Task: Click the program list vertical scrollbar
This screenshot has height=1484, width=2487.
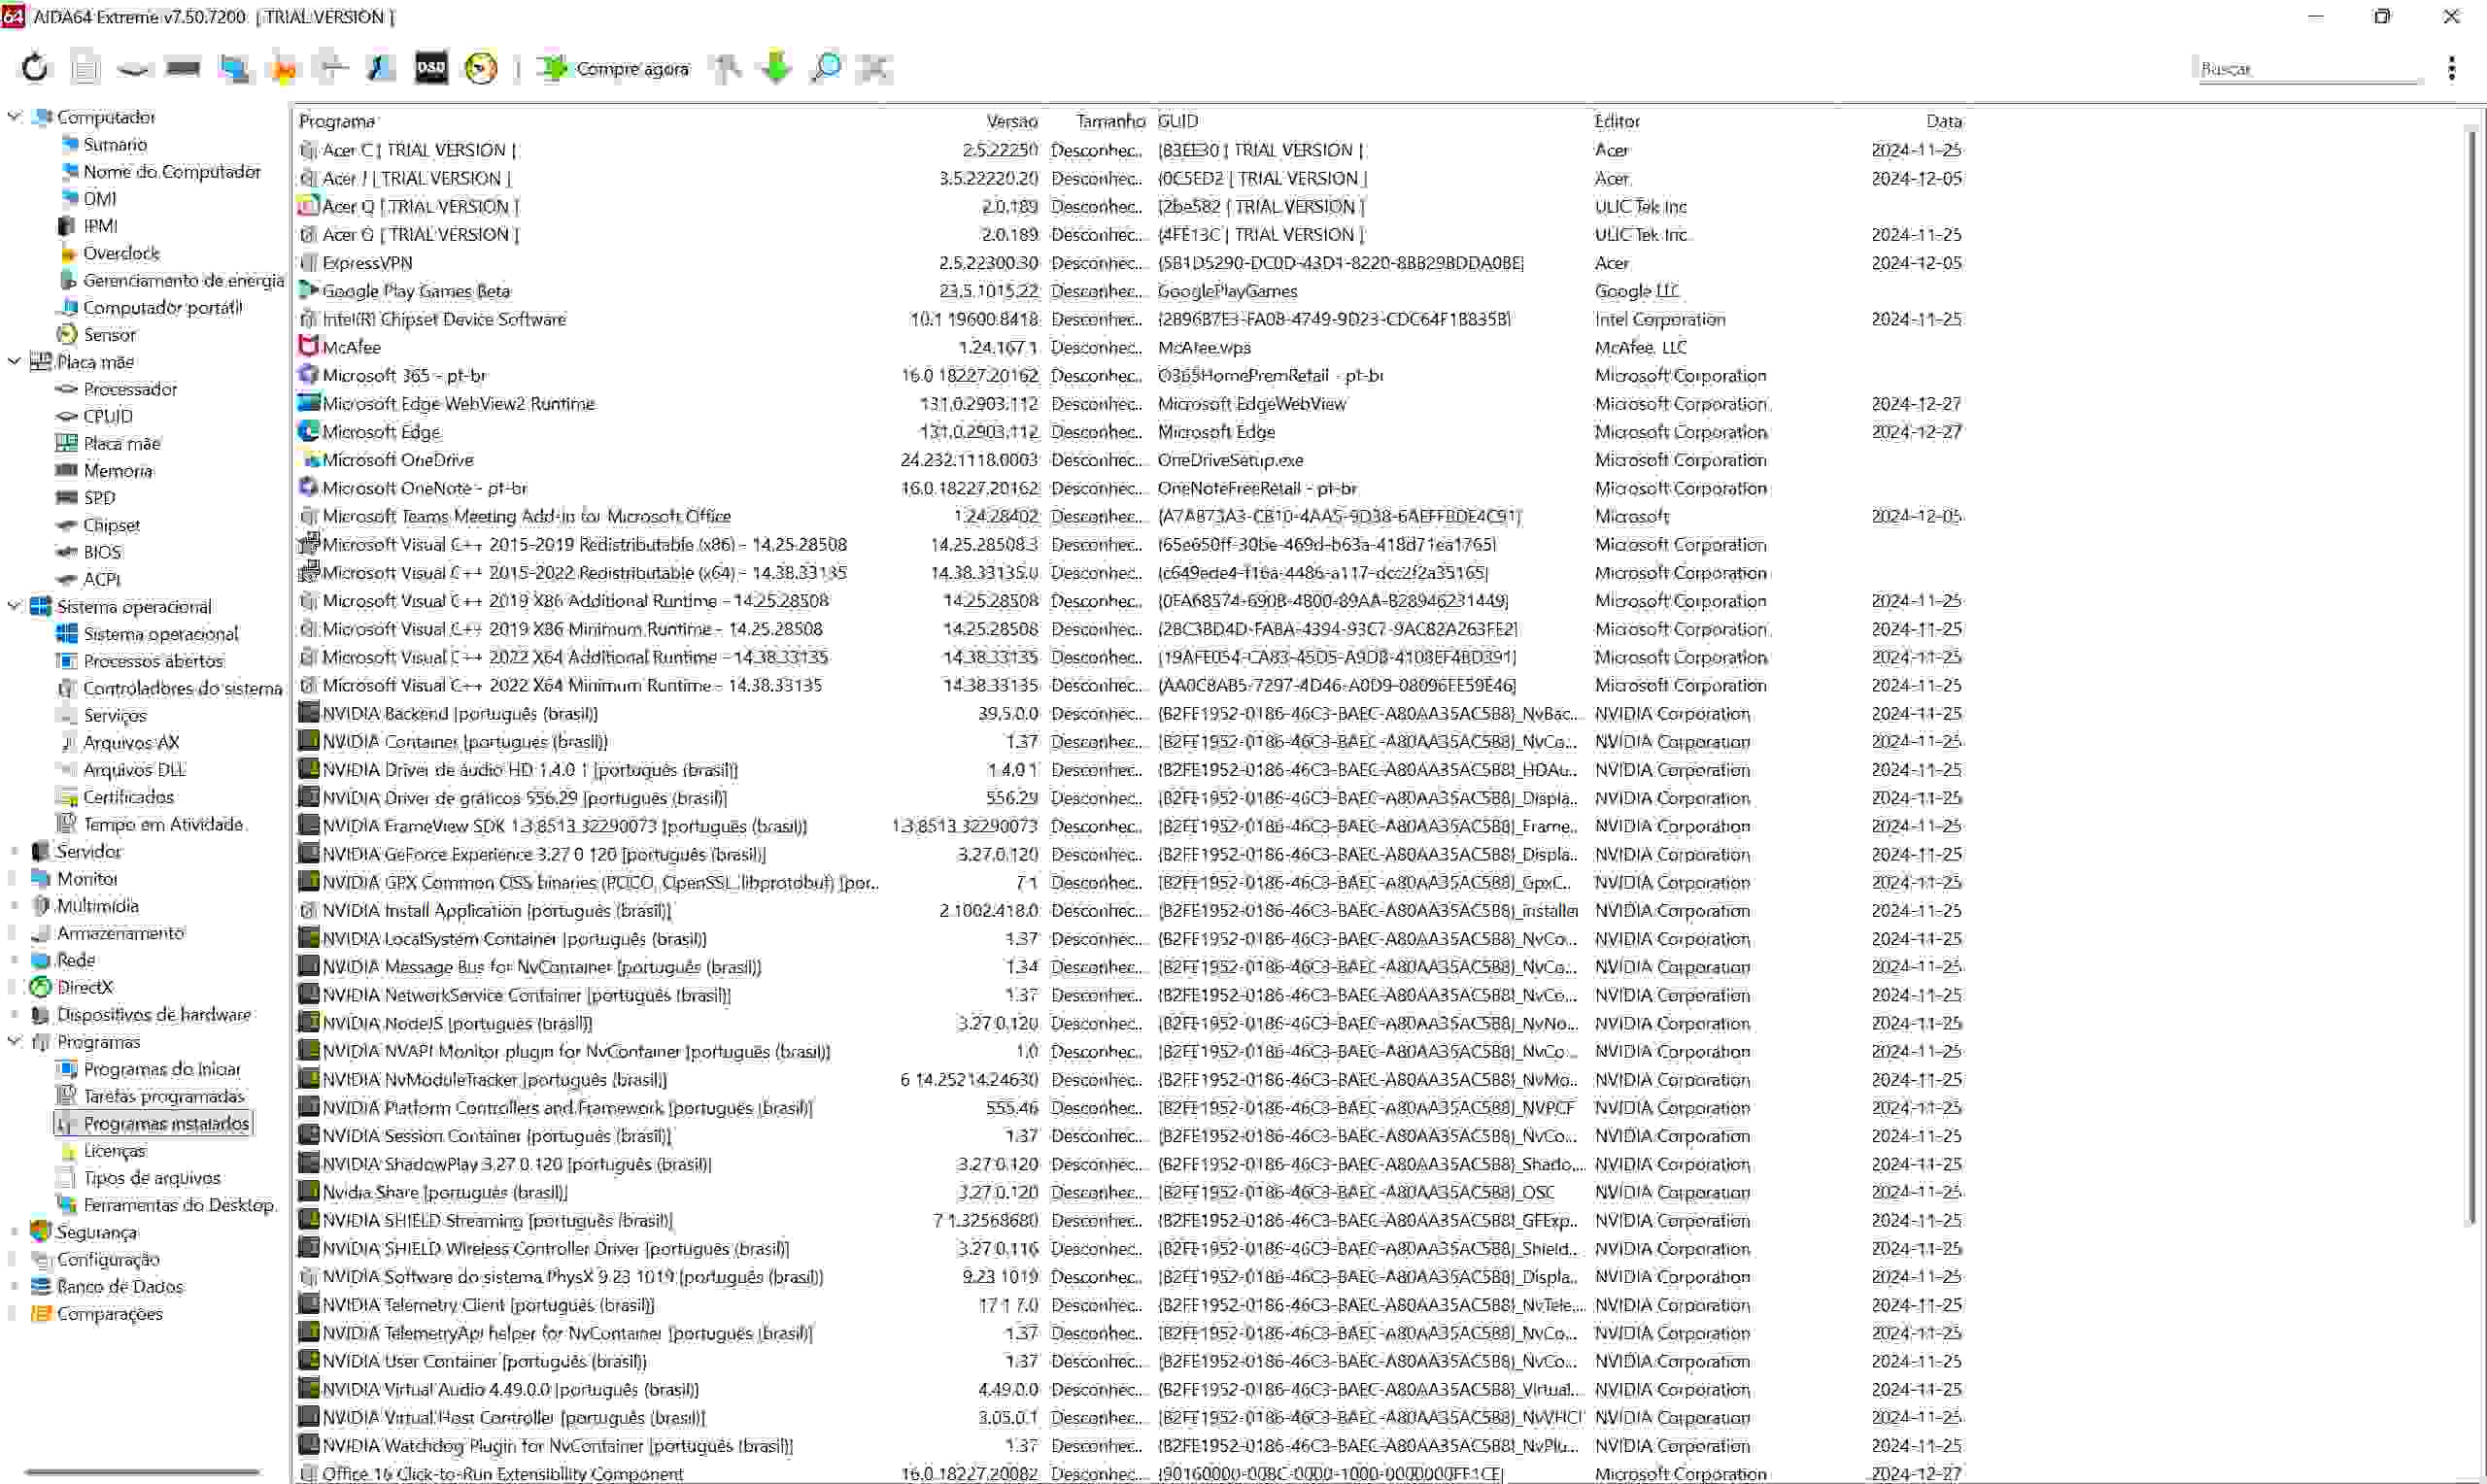Action: 2472,675
